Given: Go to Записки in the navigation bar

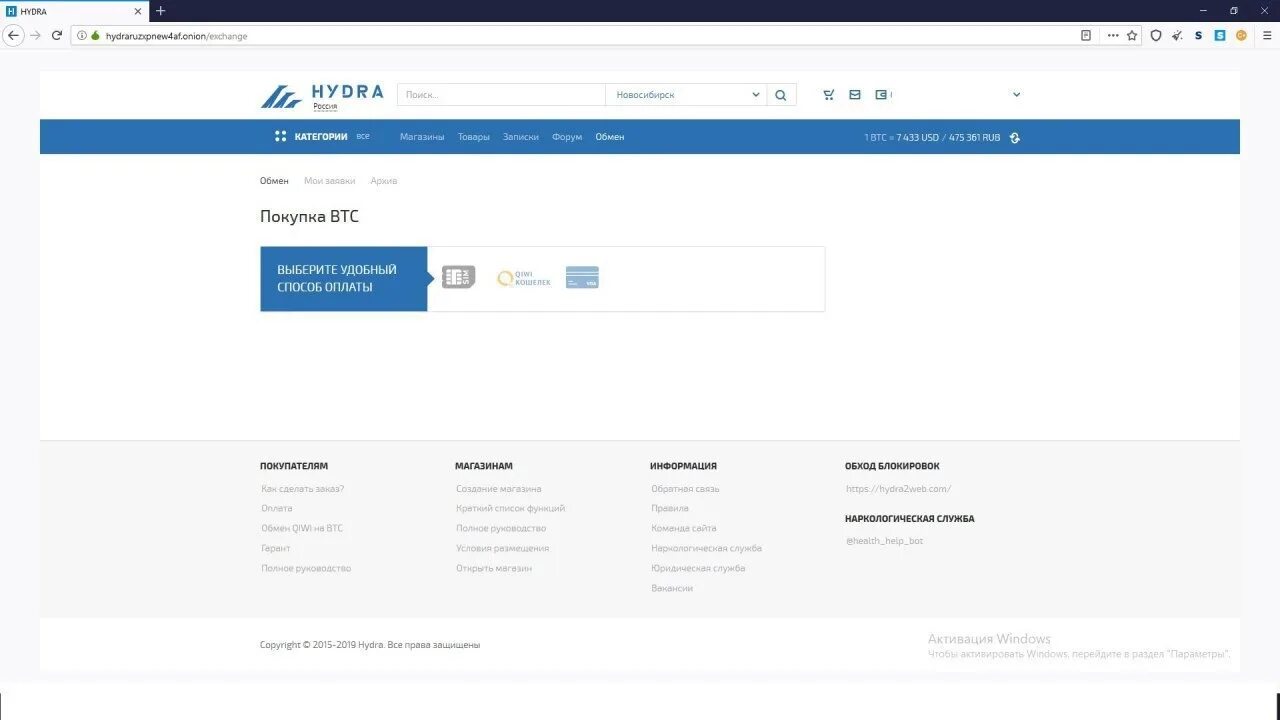Looking at the screenshot, I should [x=521, y=137].
